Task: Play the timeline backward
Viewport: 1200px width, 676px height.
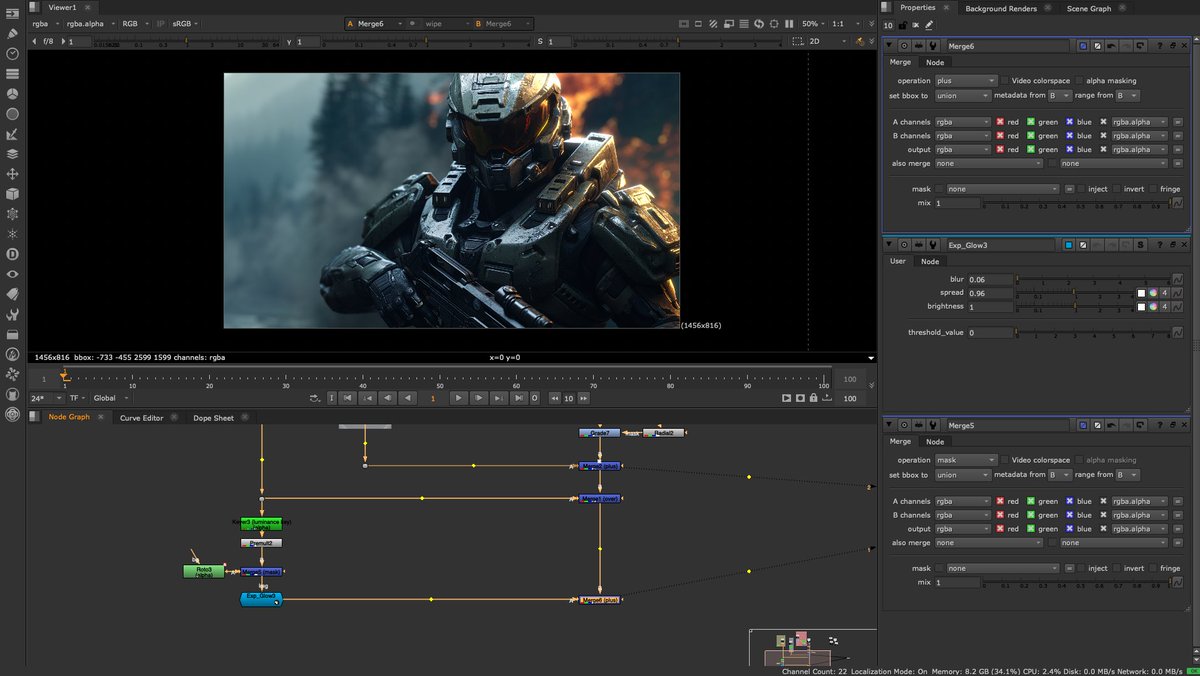Action: (x=408, y=398)
